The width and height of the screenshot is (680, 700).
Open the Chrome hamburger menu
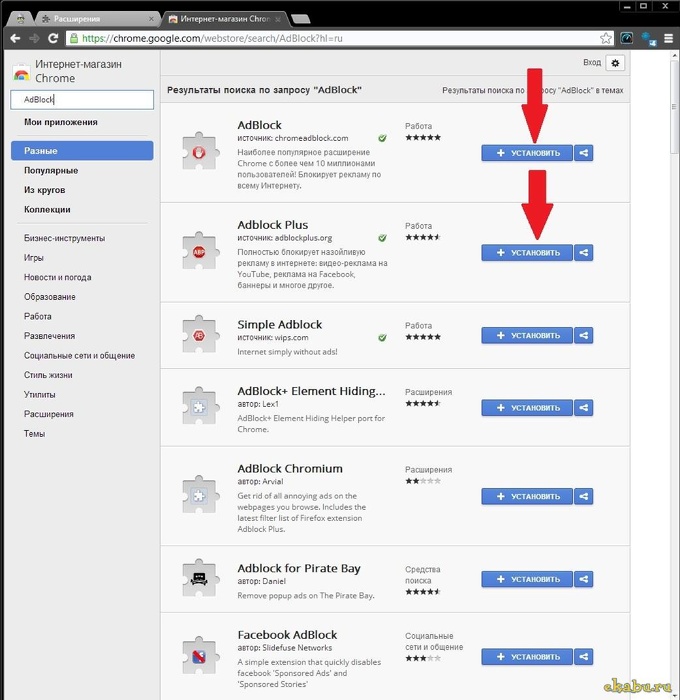click(x=668, y=38)
